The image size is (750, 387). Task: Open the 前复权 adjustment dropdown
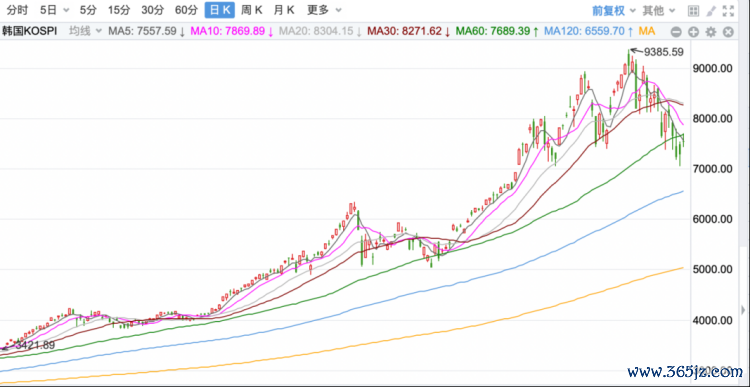(x=614, y=10)
